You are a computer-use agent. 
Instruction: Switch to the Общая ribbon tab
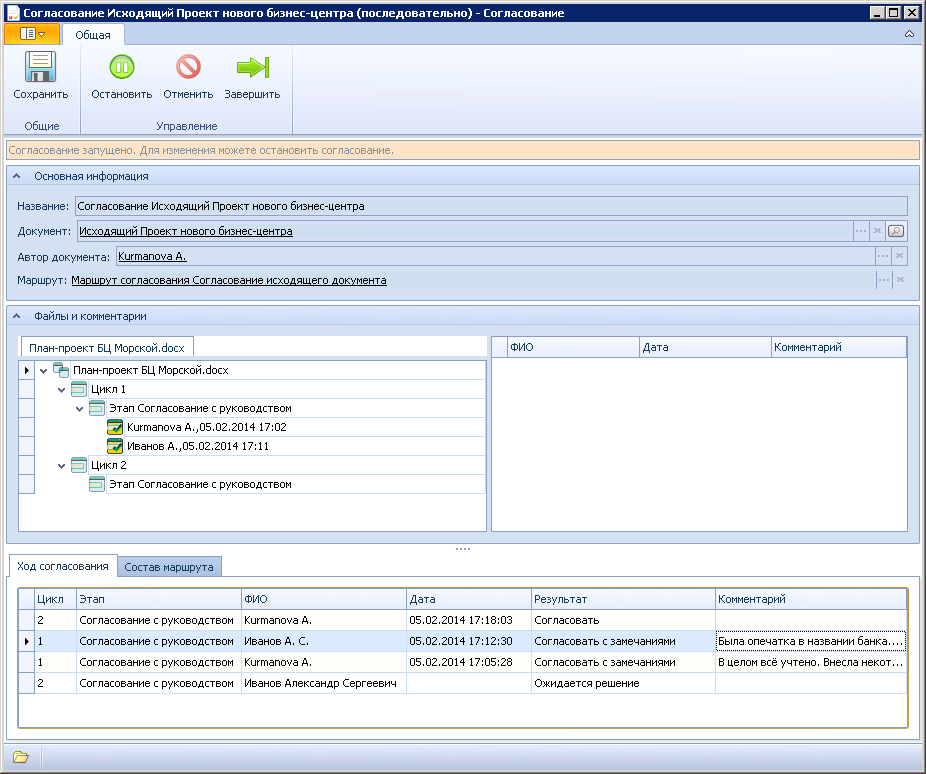(93, 35)
